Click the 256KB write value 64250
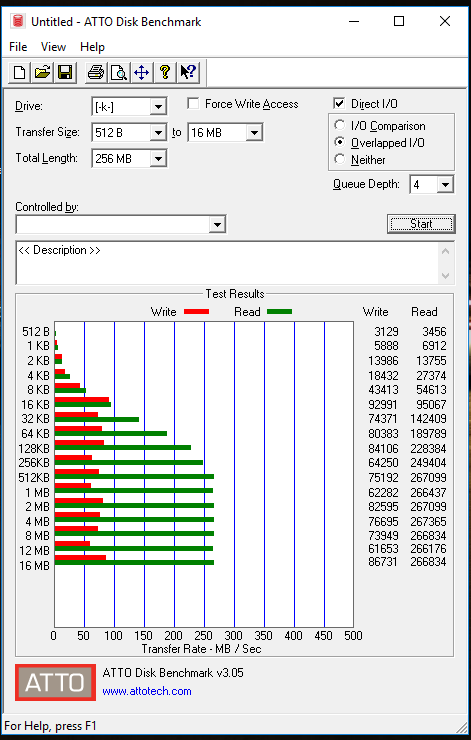Image resolution: width=471 pixels, height=740 pixels. pyautogui.click(x=383, y=462)
